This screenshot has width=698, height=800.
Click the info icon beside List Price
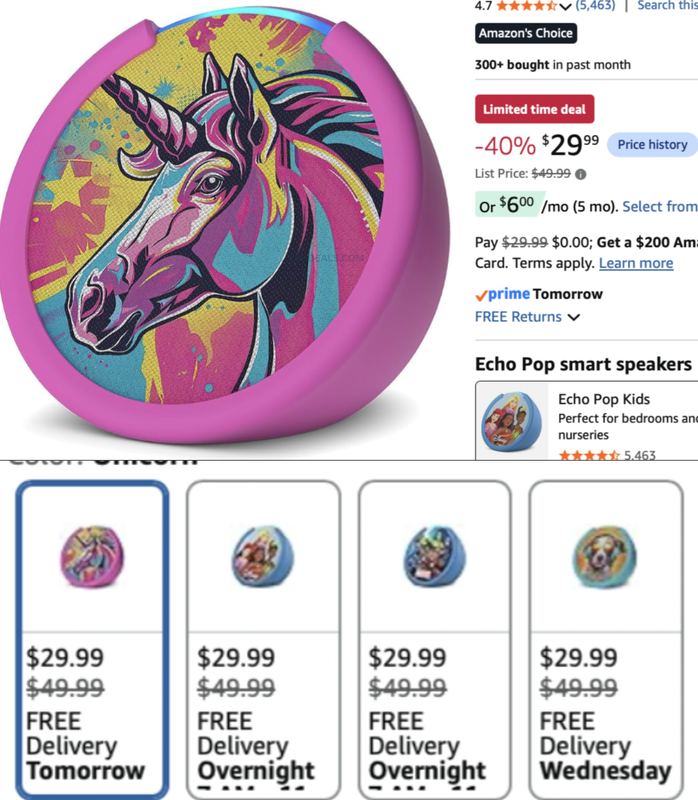tap(580, 174)
